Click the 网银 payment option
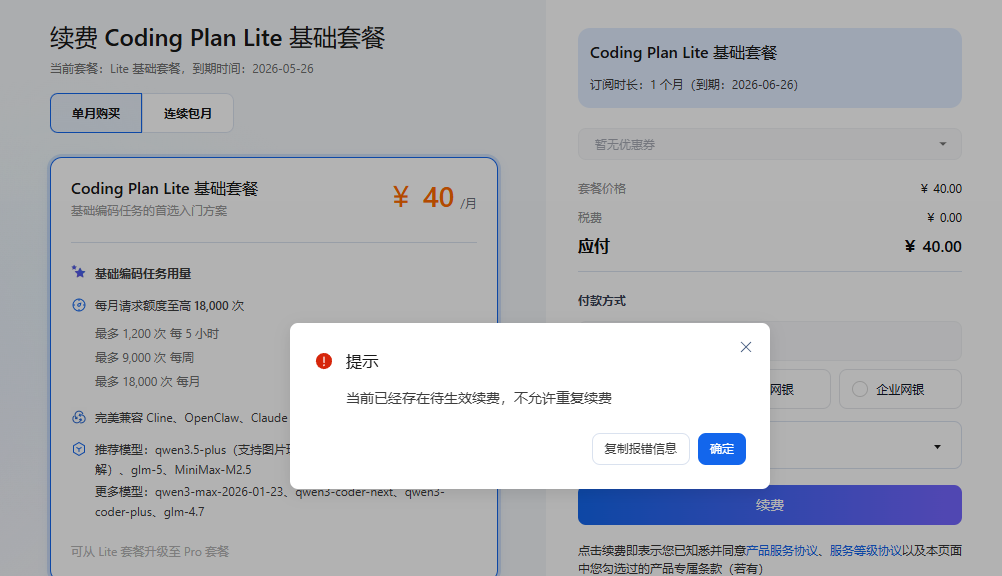 [x=799, y=389]
